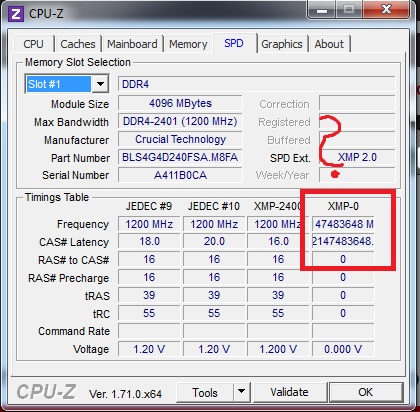Viewport: 420px width, 412px height.
Task: Select JEDEC #9 CAS latency 18.0
Action: click(149, 241)
